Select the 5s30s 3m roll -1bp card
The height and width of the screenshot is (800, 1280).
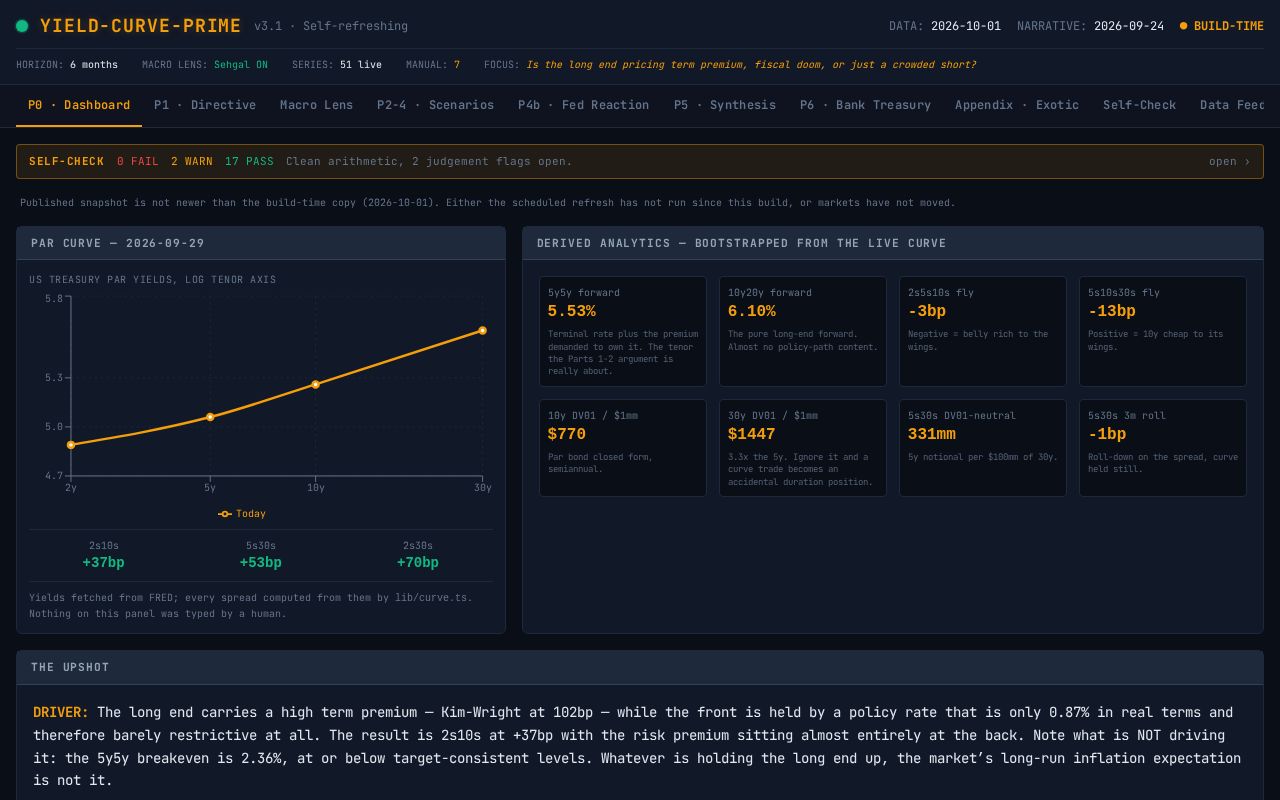tap(1163, 448)
